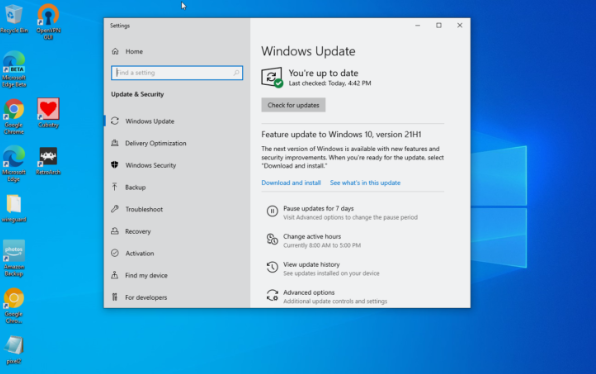The image size is (596, 374).
Task: Click the For developers icon
Action: click(x=114, y=297)
